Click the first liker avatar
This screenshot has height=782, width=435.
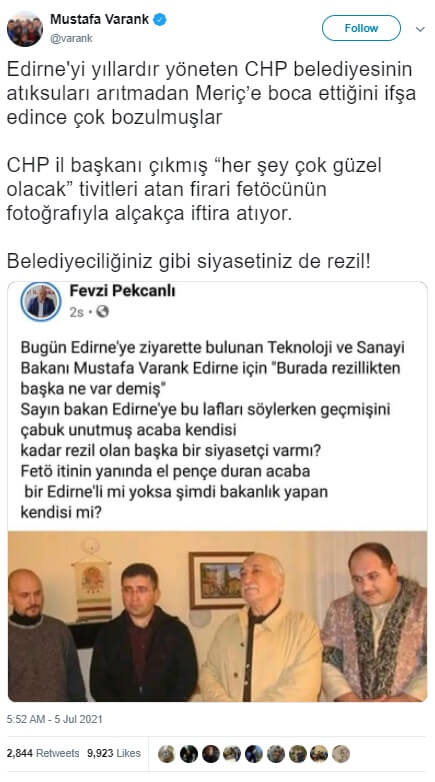tap(167, 754)
